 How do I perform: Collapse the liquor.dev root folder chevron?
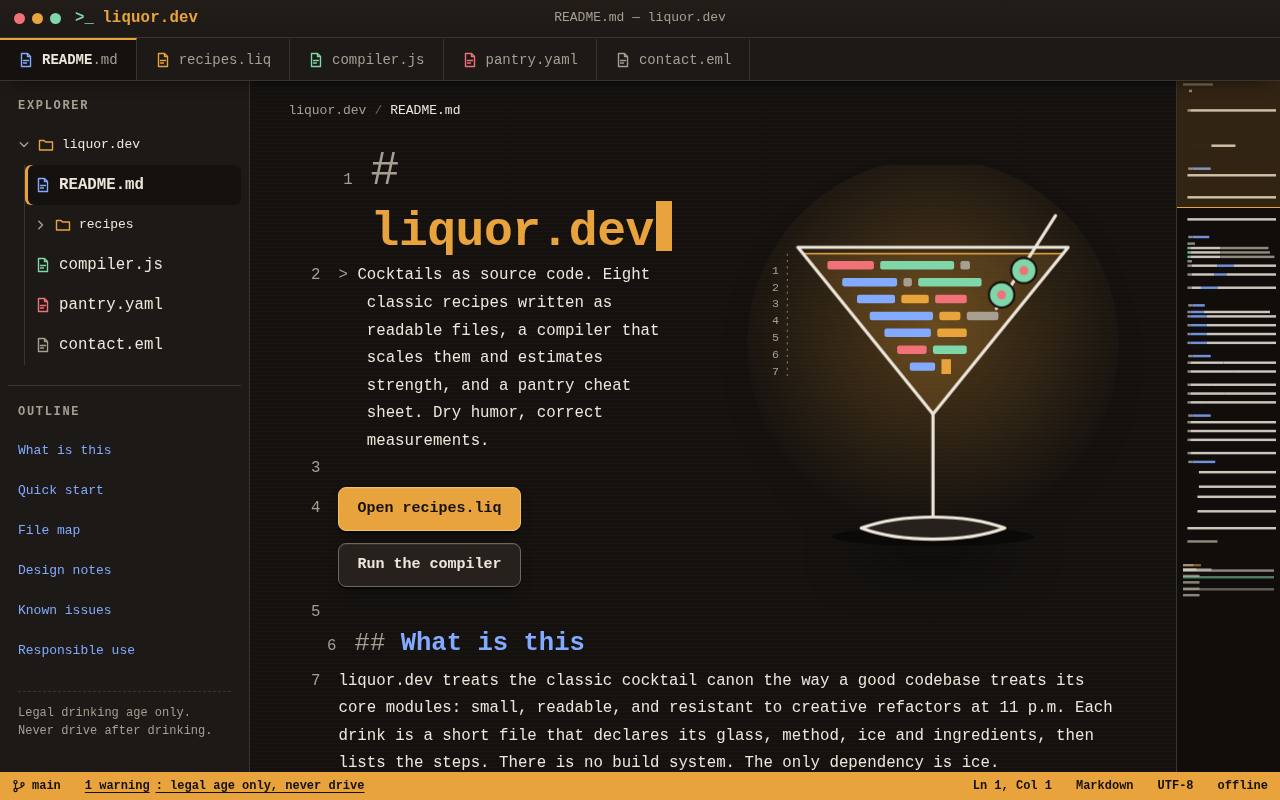[24, 145]
